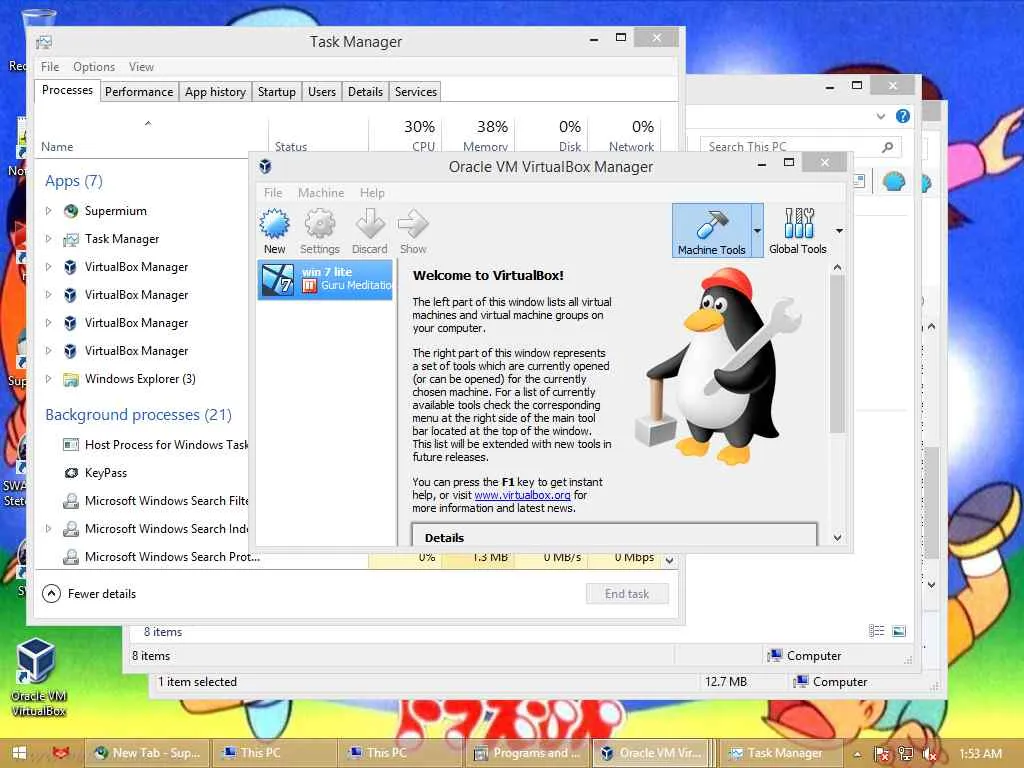
Task: Expand the Supermium process entry
Action: click(x=48, y=211)
